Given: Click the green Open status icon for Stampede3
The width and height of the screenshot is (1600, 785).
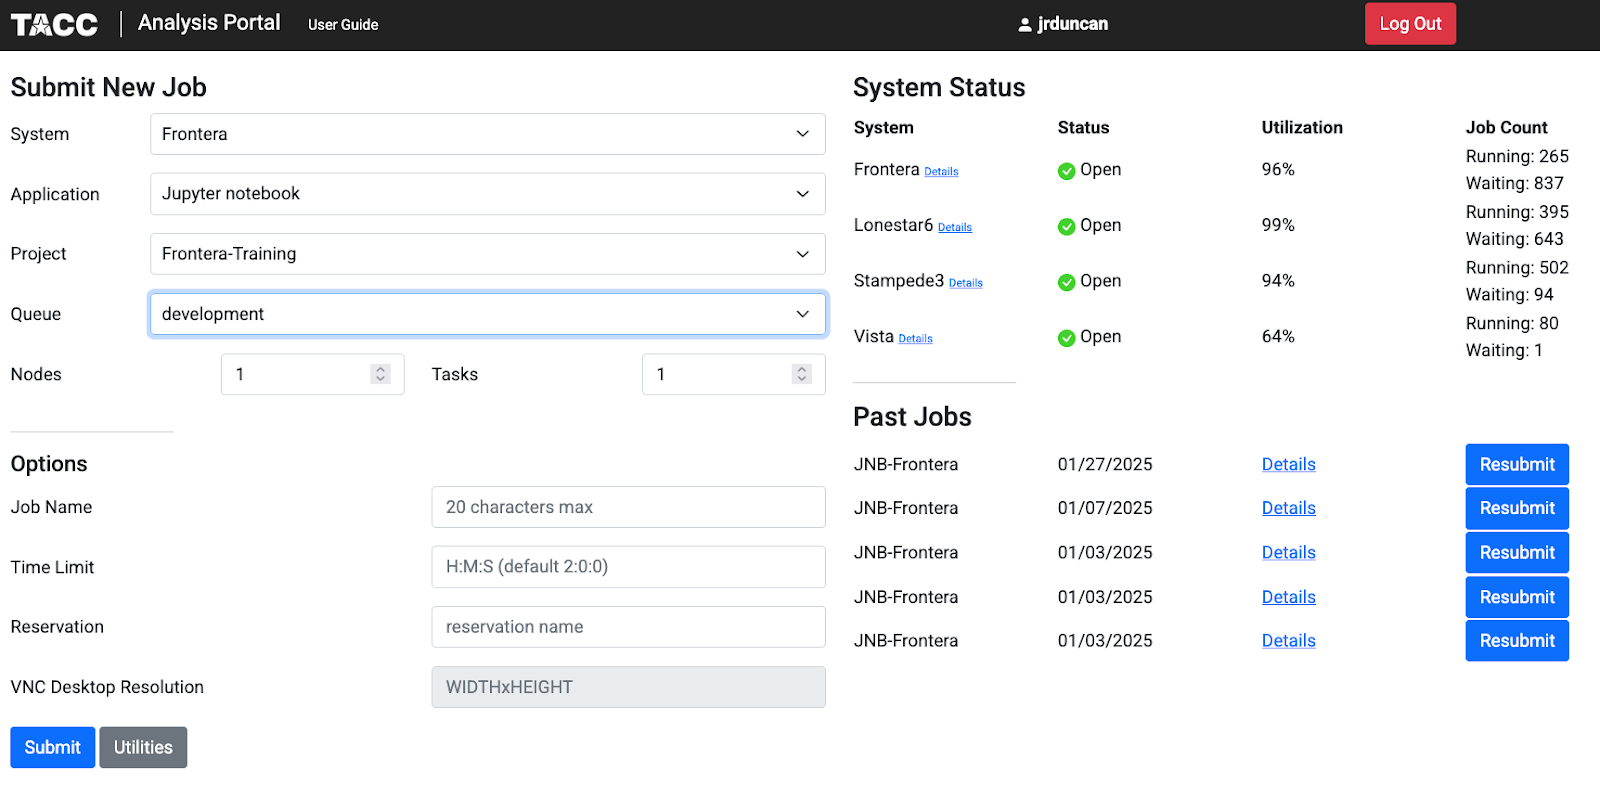Looking at the screenshot, I should point(1066,283).
